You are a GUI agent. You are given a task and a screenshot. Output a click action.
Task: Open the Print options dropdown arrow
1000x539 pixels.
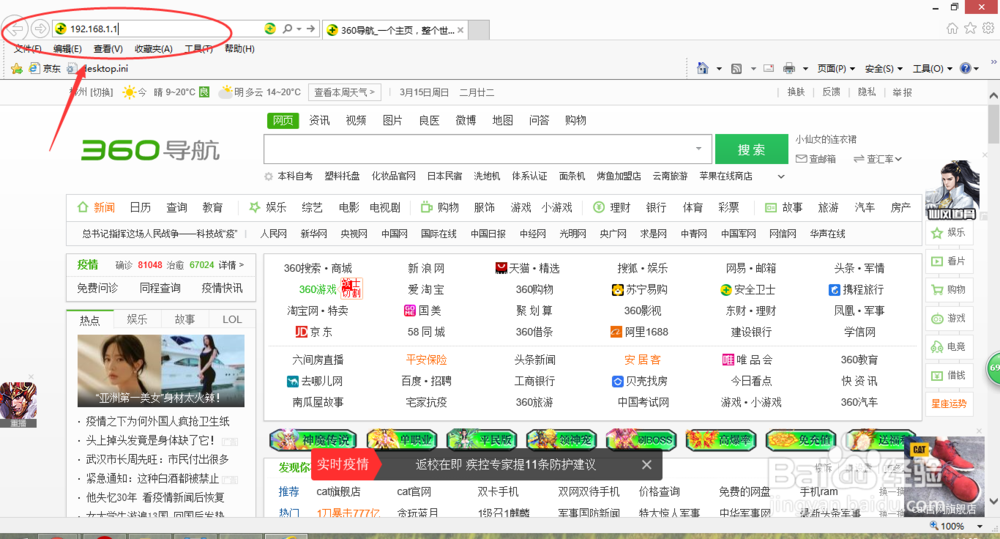pos(805,68)
